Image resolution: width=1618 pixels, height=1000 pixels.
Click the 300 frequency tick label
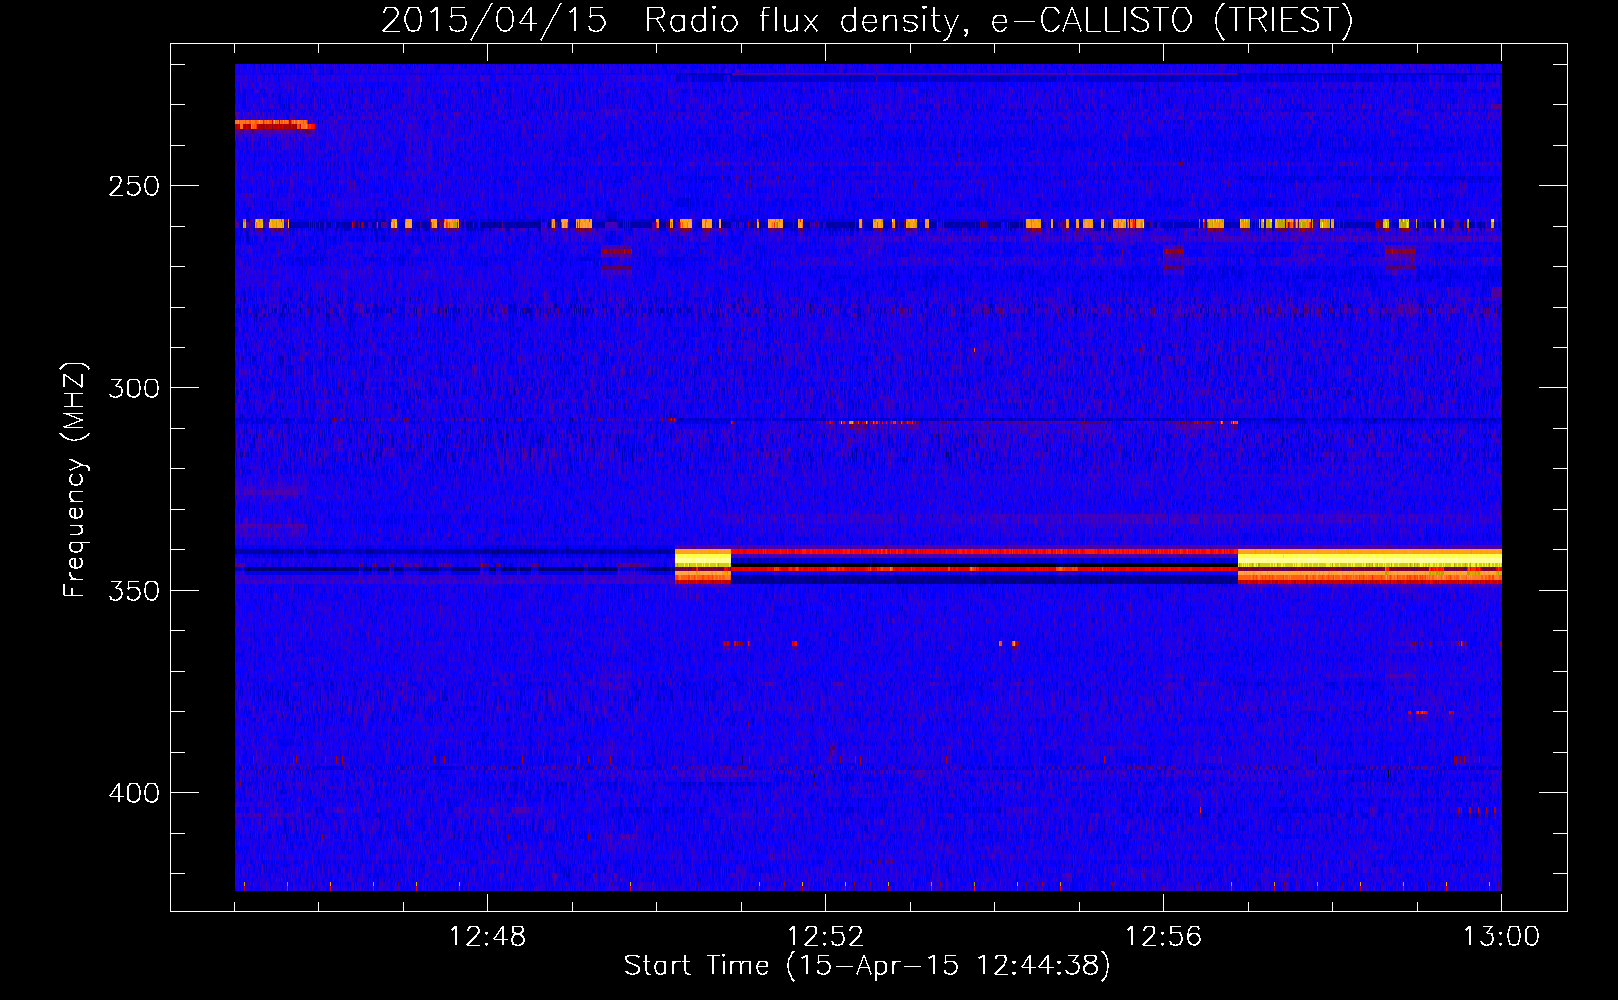tap(134, 388)
